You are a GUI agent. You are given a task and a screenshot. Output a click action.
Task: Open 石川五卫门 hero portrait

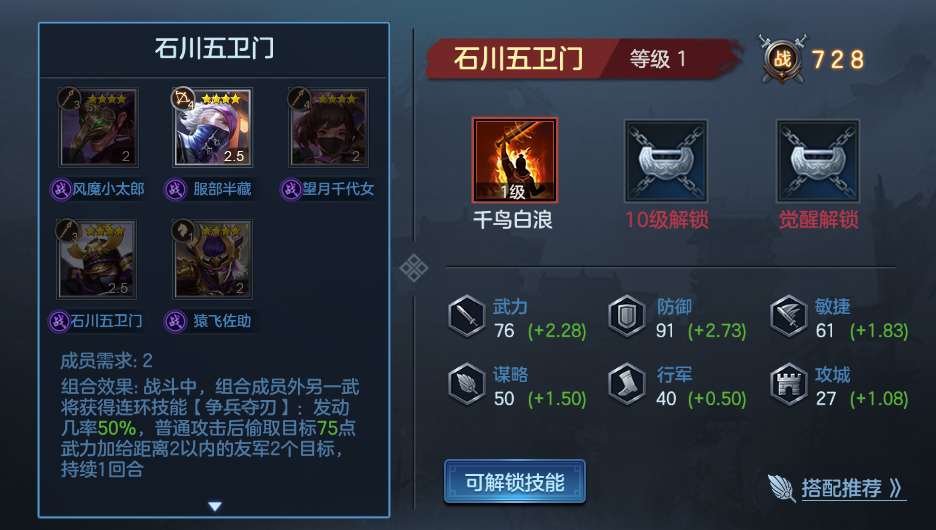click(x=97, y=260)
